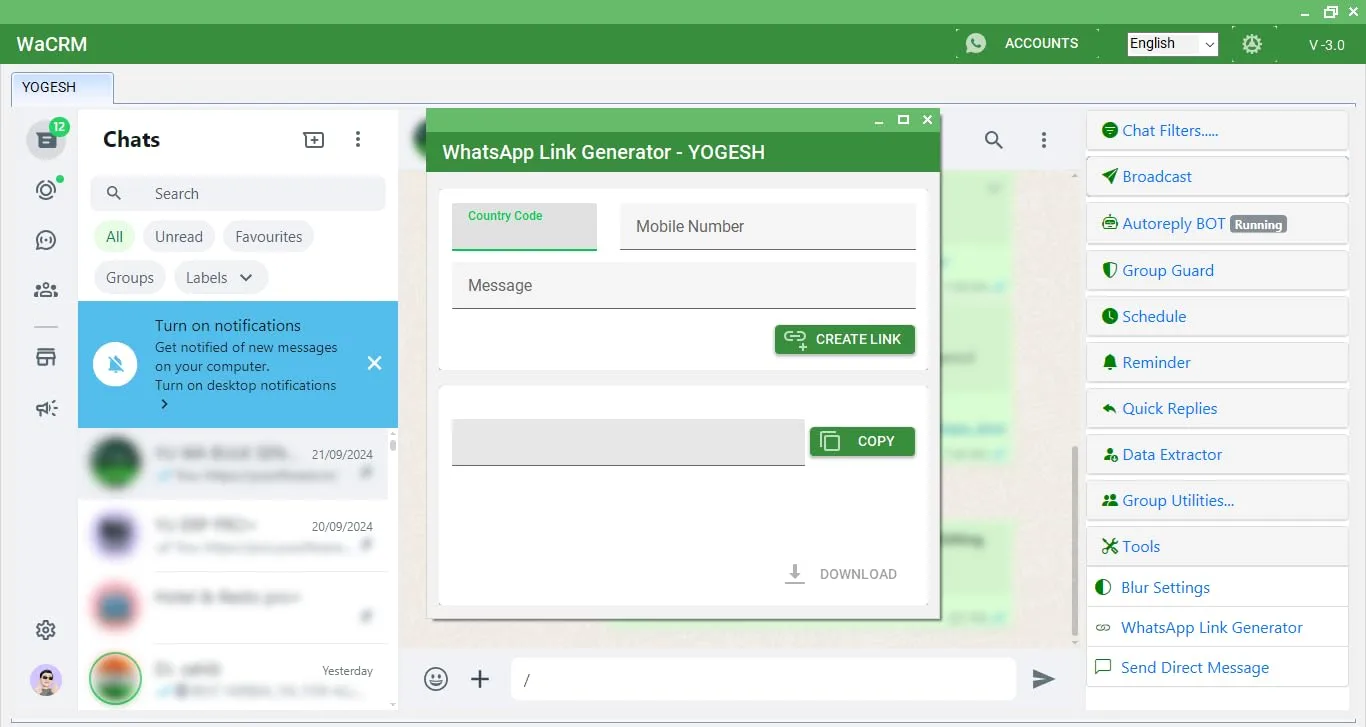
Task: Open the gear settings icon in header
Action: tap(1252, 44)
